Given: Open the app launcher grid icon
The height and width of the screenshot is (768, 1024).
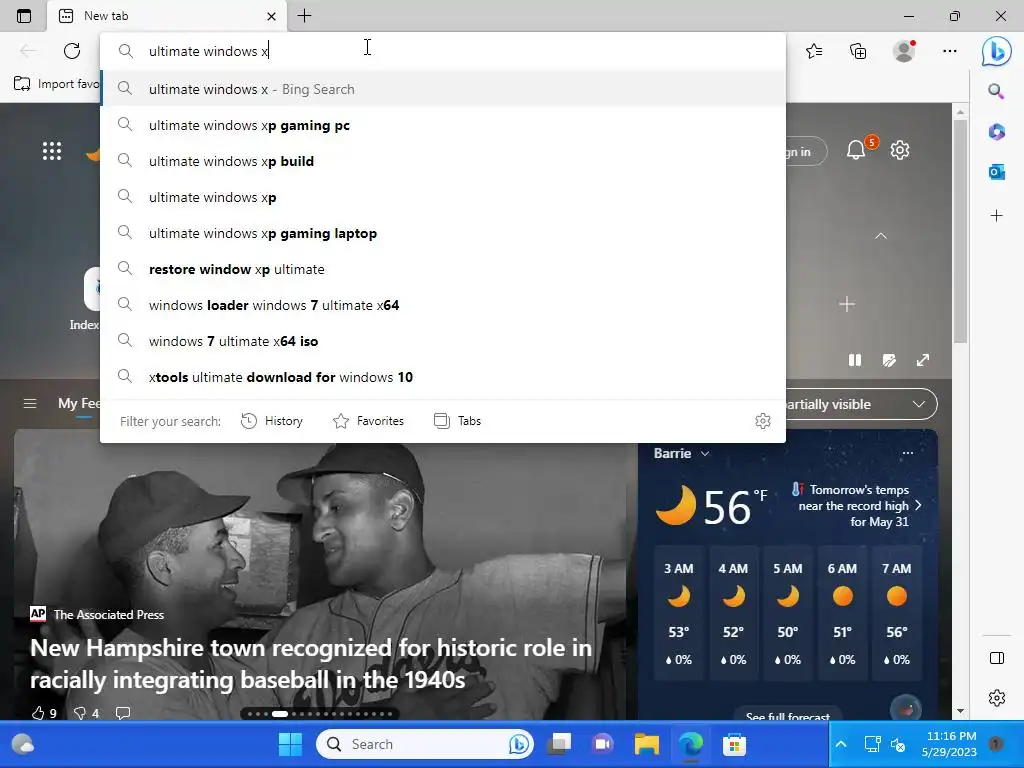Looking at the screenshot, I should (52, 151).
